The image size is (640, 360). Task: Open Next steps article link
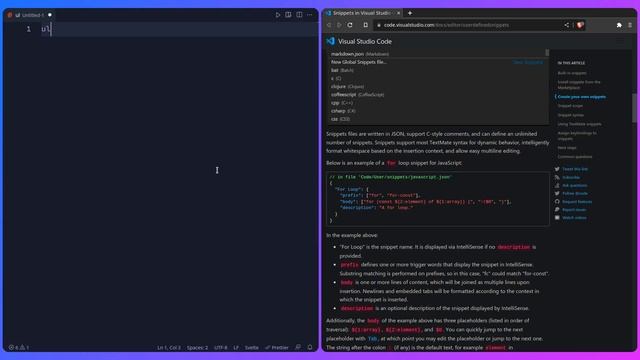pyautogui.click(x=567, y=148)
